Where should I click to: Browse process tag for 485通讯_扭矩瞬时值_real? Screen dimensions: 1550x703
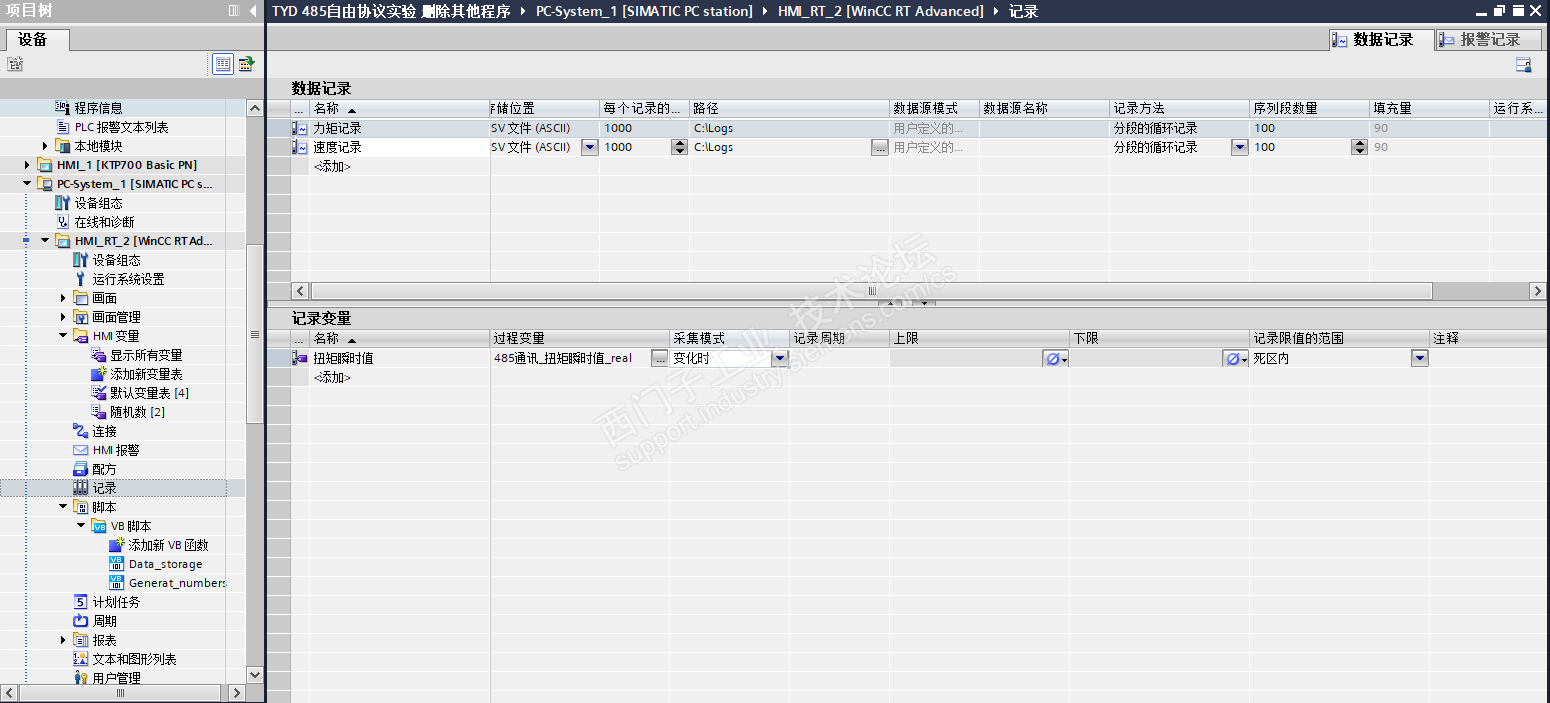tap(660, 358)
